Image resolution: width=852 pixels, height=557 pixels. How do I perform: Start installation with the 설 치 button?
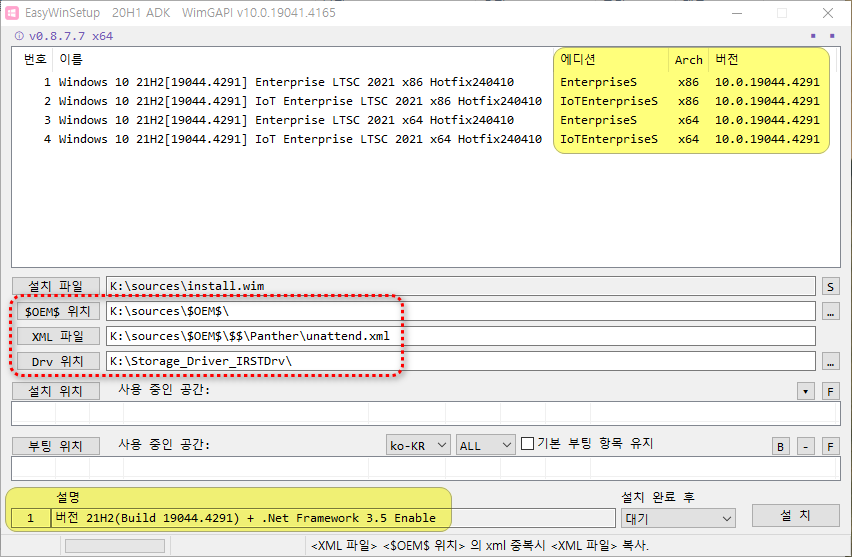click(x=795, y=515)
